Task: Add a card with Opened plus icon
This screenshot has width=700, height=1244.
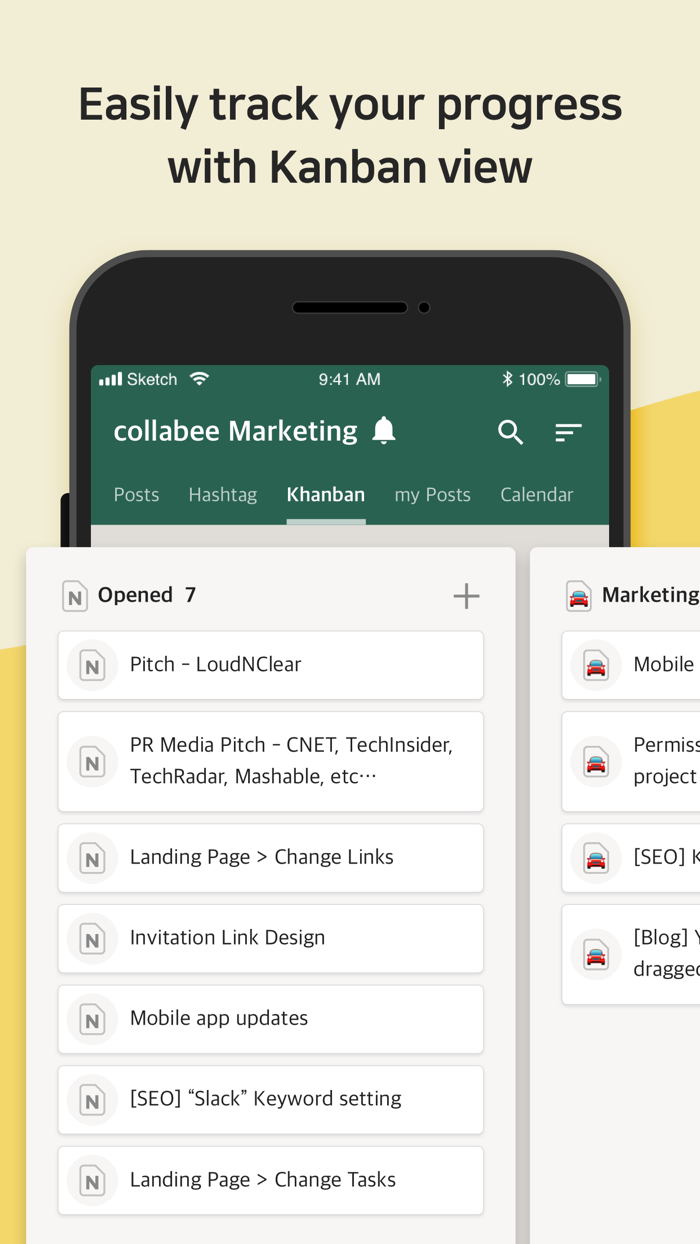Action: (466, 596)
